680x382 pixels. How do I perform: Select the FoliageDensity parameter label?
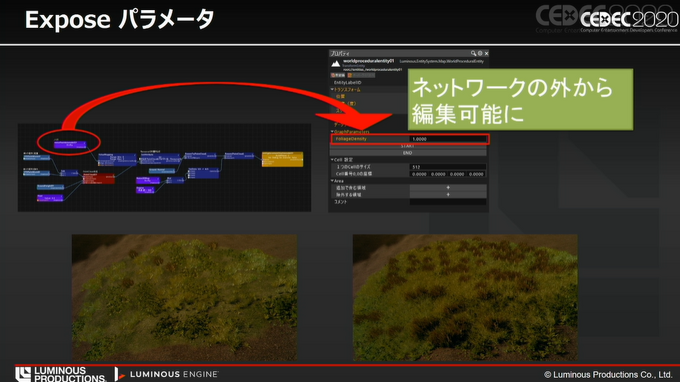click(351, 139)
